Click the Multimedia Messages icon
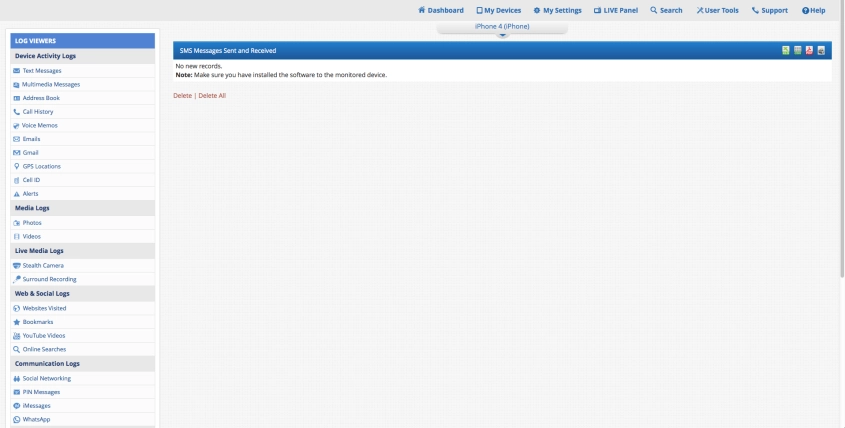 (x=17, y=85)
